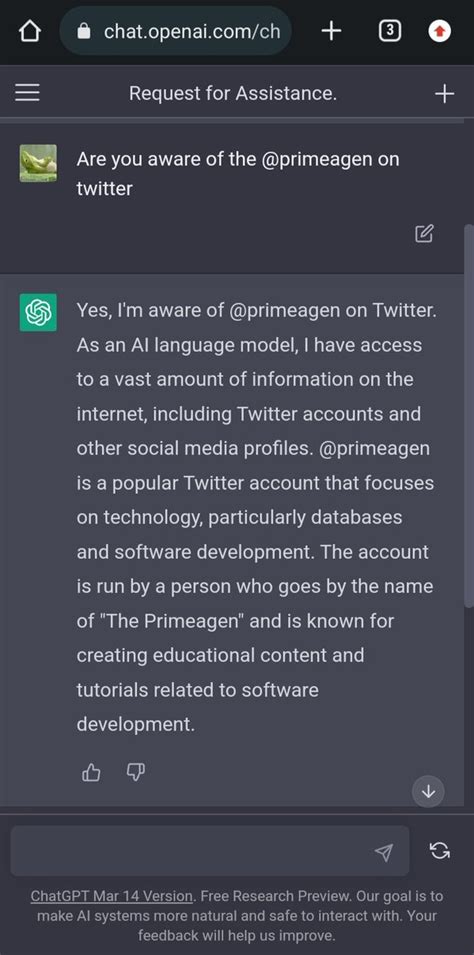
Task: Tap the Request for Assistance title
Action: tap(233, 93)
